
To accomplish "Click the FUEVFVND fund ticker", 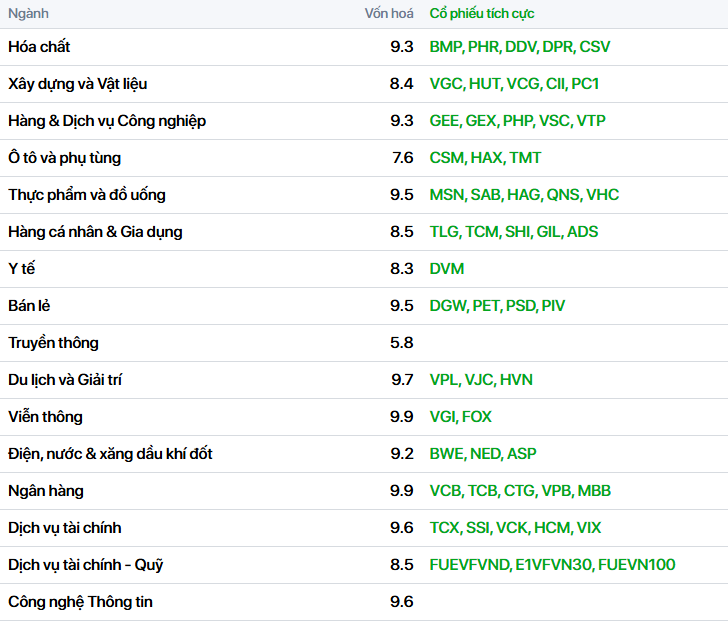I will (x=469, y=565).
